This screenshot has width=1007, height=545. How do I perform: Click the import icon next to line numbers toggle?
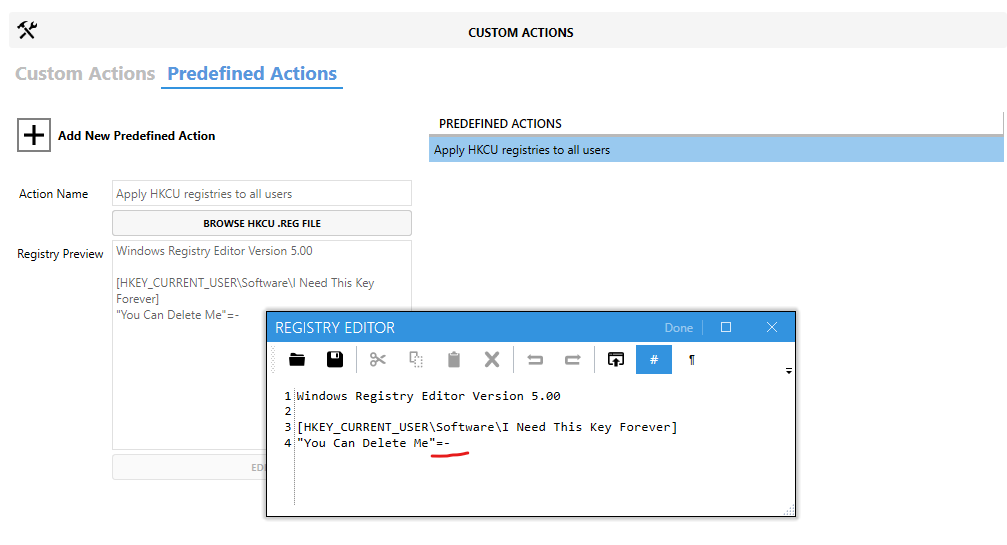pyautogui.click(x=616, y=359)
